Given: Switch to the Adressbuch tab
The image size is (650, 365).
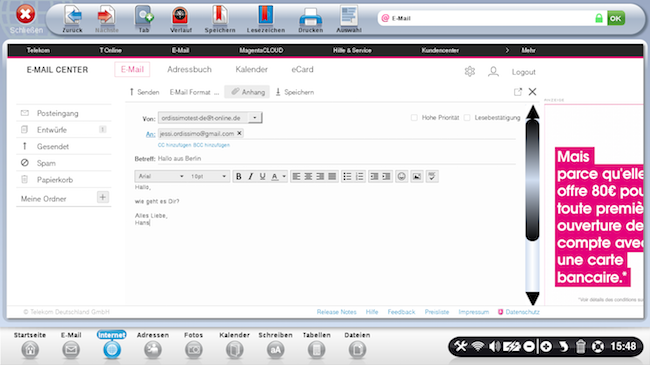Looking at the screenshot, I should click(x=189, y=70).
